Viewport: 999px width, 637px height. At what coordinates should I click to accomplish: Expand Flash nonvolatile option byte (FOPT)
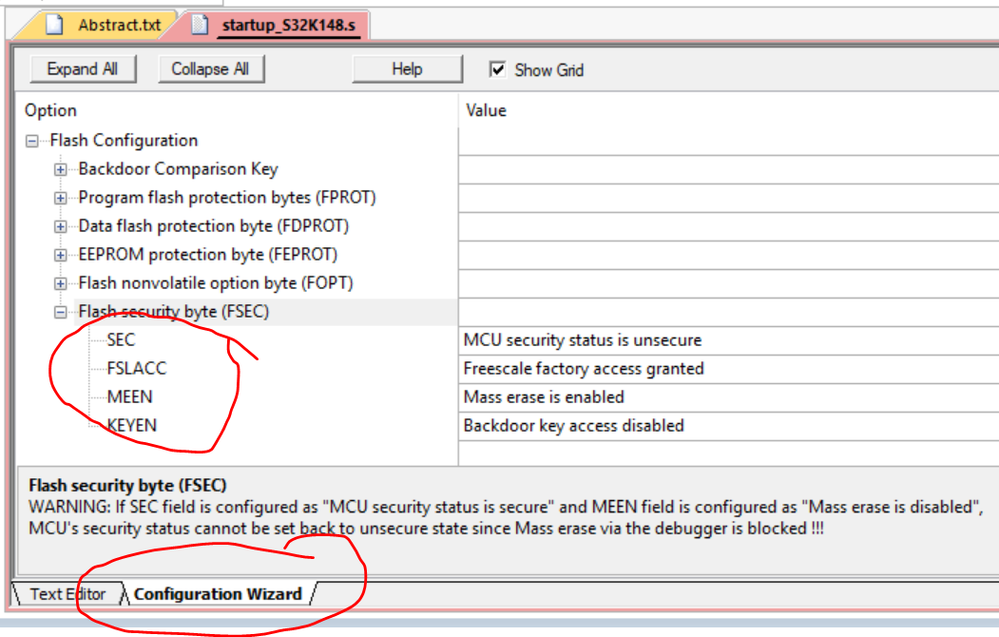(x=61, y=283)
